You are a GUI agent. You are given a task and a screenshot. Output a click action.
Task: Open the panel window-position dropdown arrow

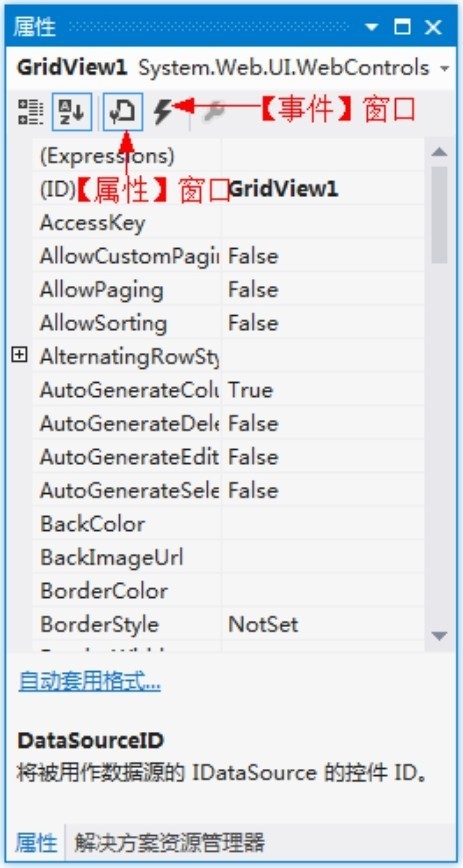(371, 27)
